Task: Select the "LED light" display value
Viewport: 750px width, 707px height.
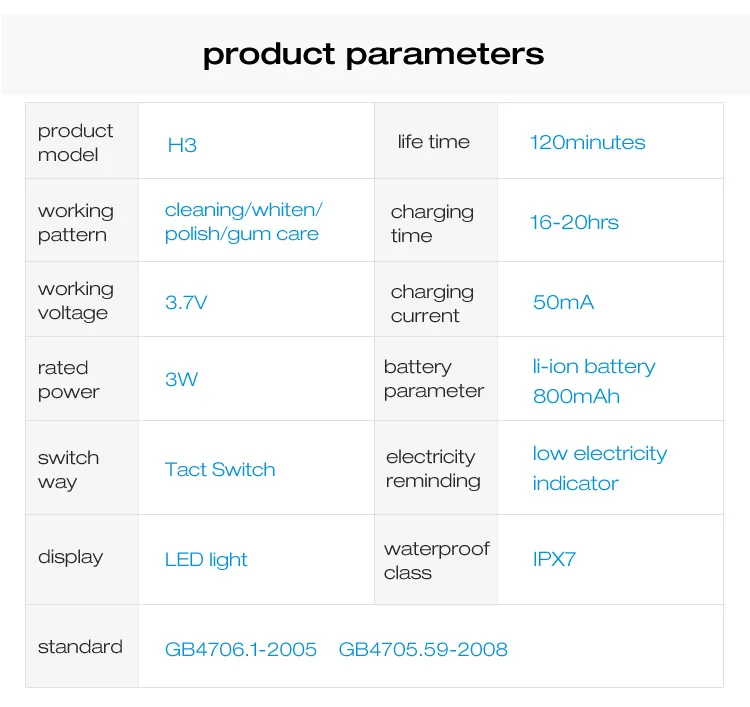Action: 206,560
